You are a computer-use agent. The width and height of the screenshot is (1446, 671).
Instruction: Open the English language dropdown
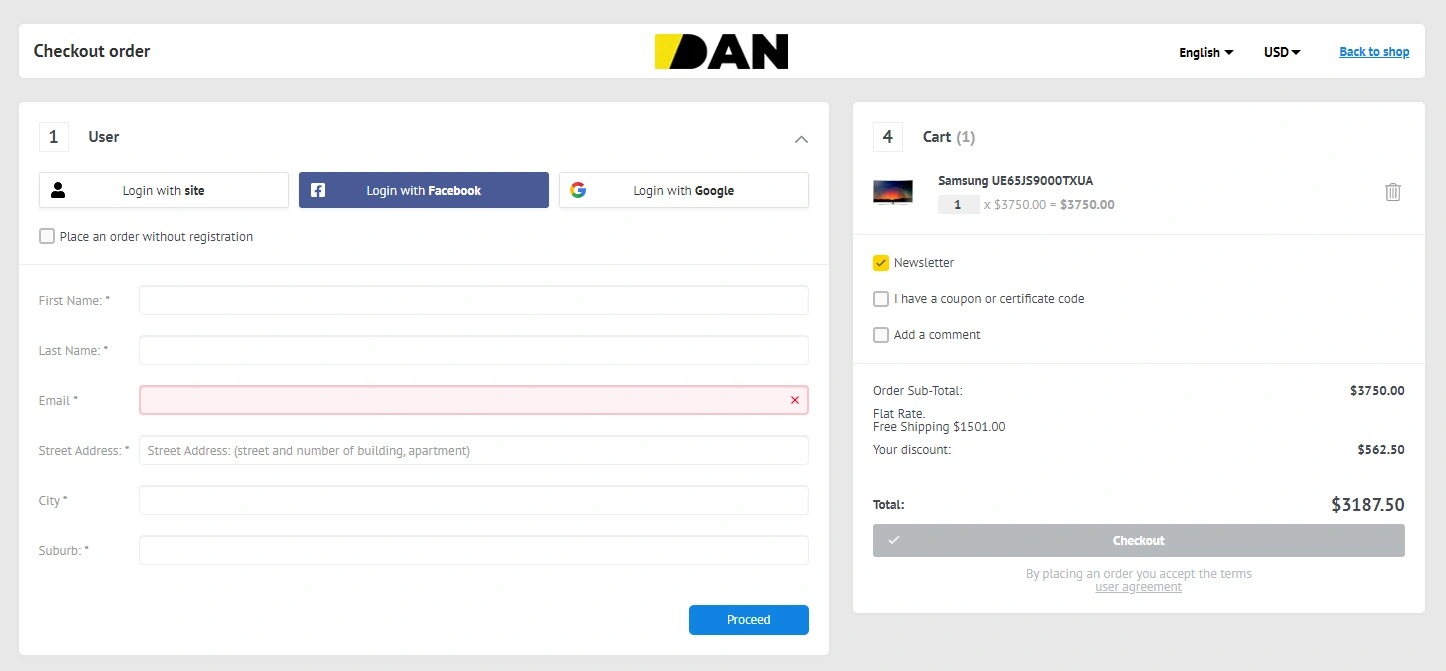pyautogui.click(x=1206, y=53)
